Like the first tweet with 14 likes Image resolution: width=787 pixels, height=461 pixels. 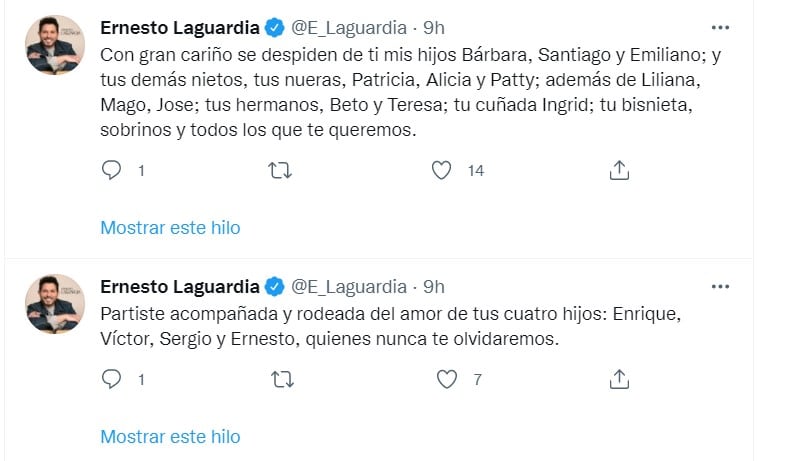442,171
